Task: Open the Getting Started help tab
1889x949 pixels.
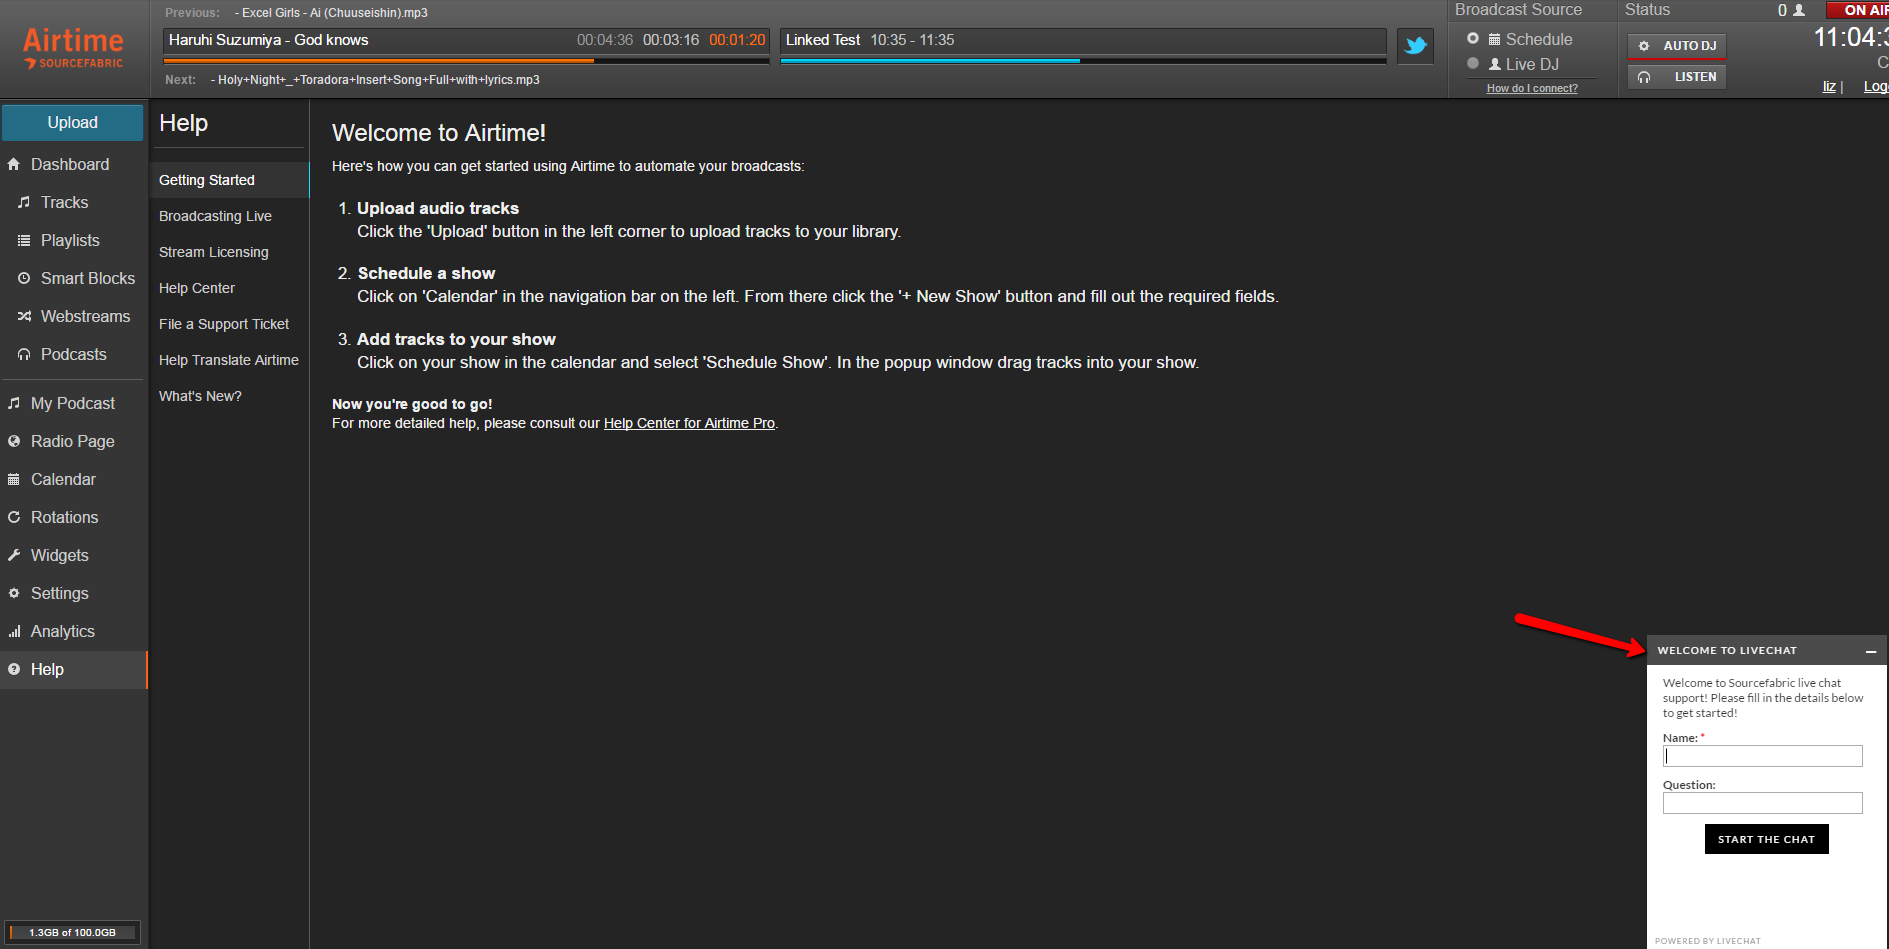Action: [229, 180]
